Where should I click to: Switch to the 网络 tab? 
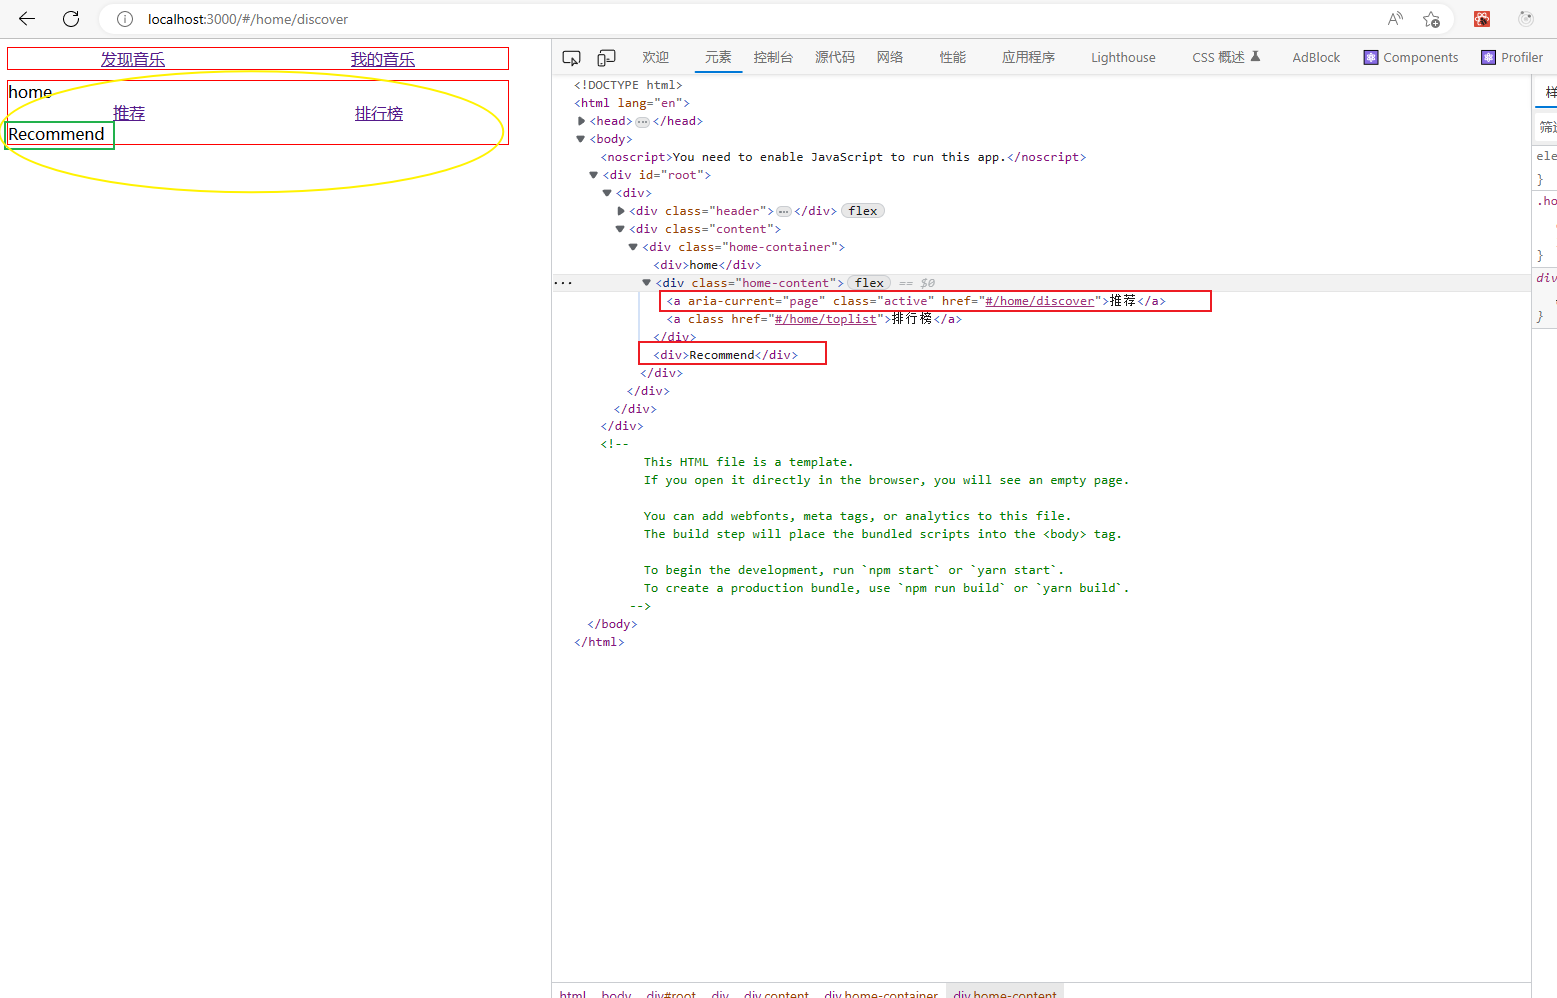[890, 58]
